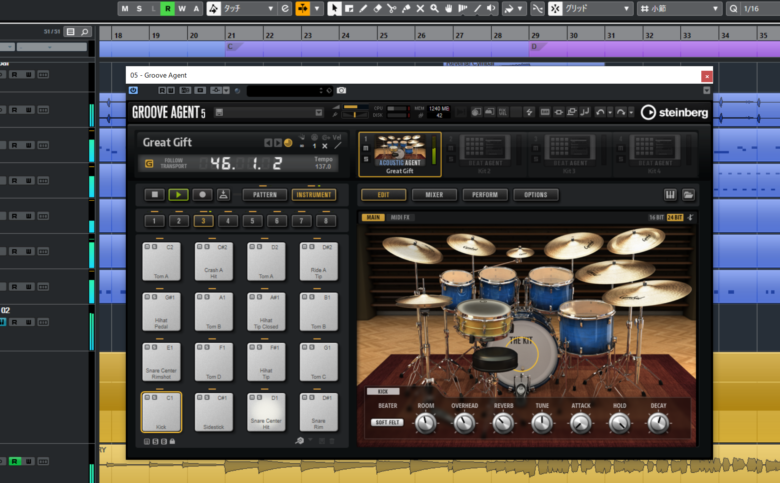Select the Draw pencil tool

pos(364,8)
